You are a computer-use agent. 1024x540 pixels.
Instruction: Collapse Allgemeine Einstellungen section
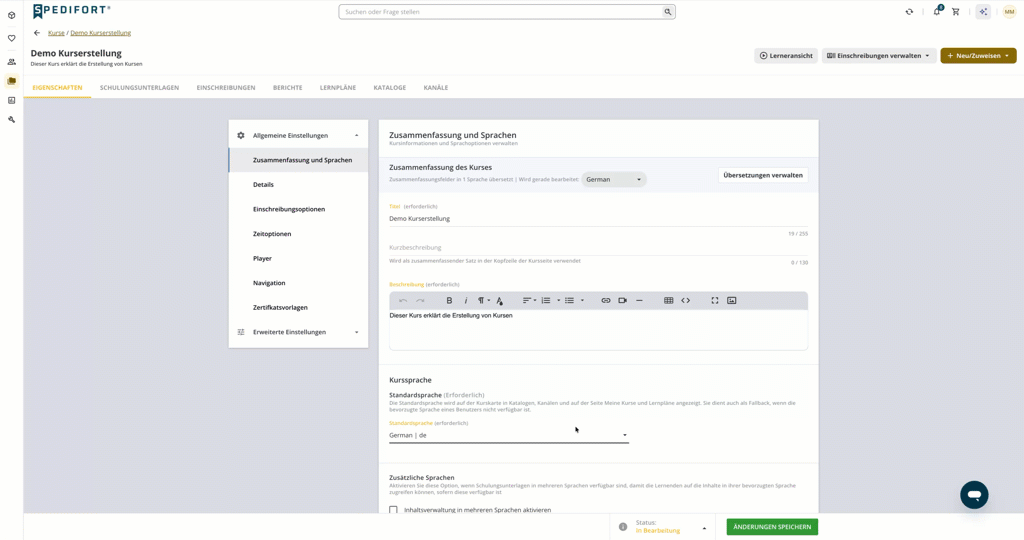pos(298,135)
